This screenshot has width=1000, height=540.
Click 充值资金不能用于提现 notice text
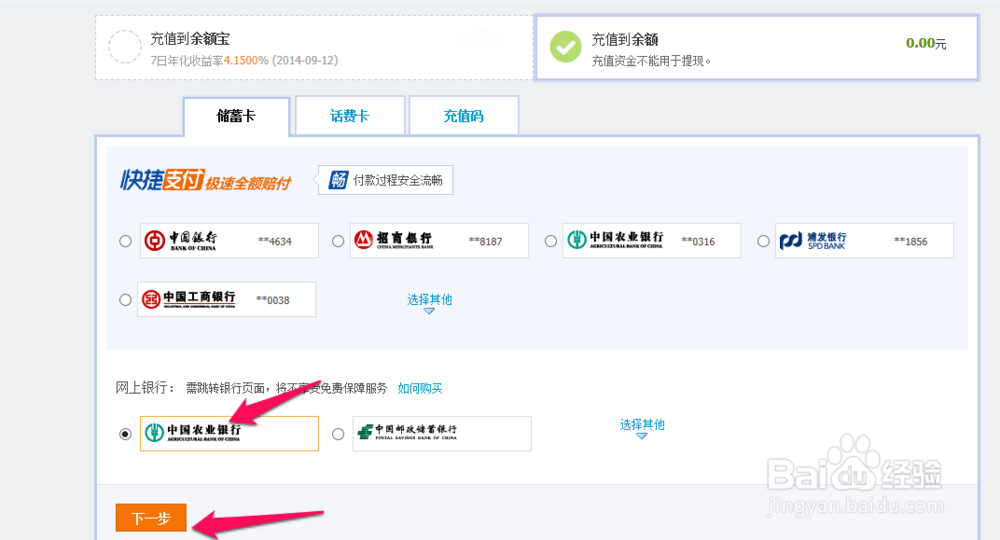click(651, 61)
